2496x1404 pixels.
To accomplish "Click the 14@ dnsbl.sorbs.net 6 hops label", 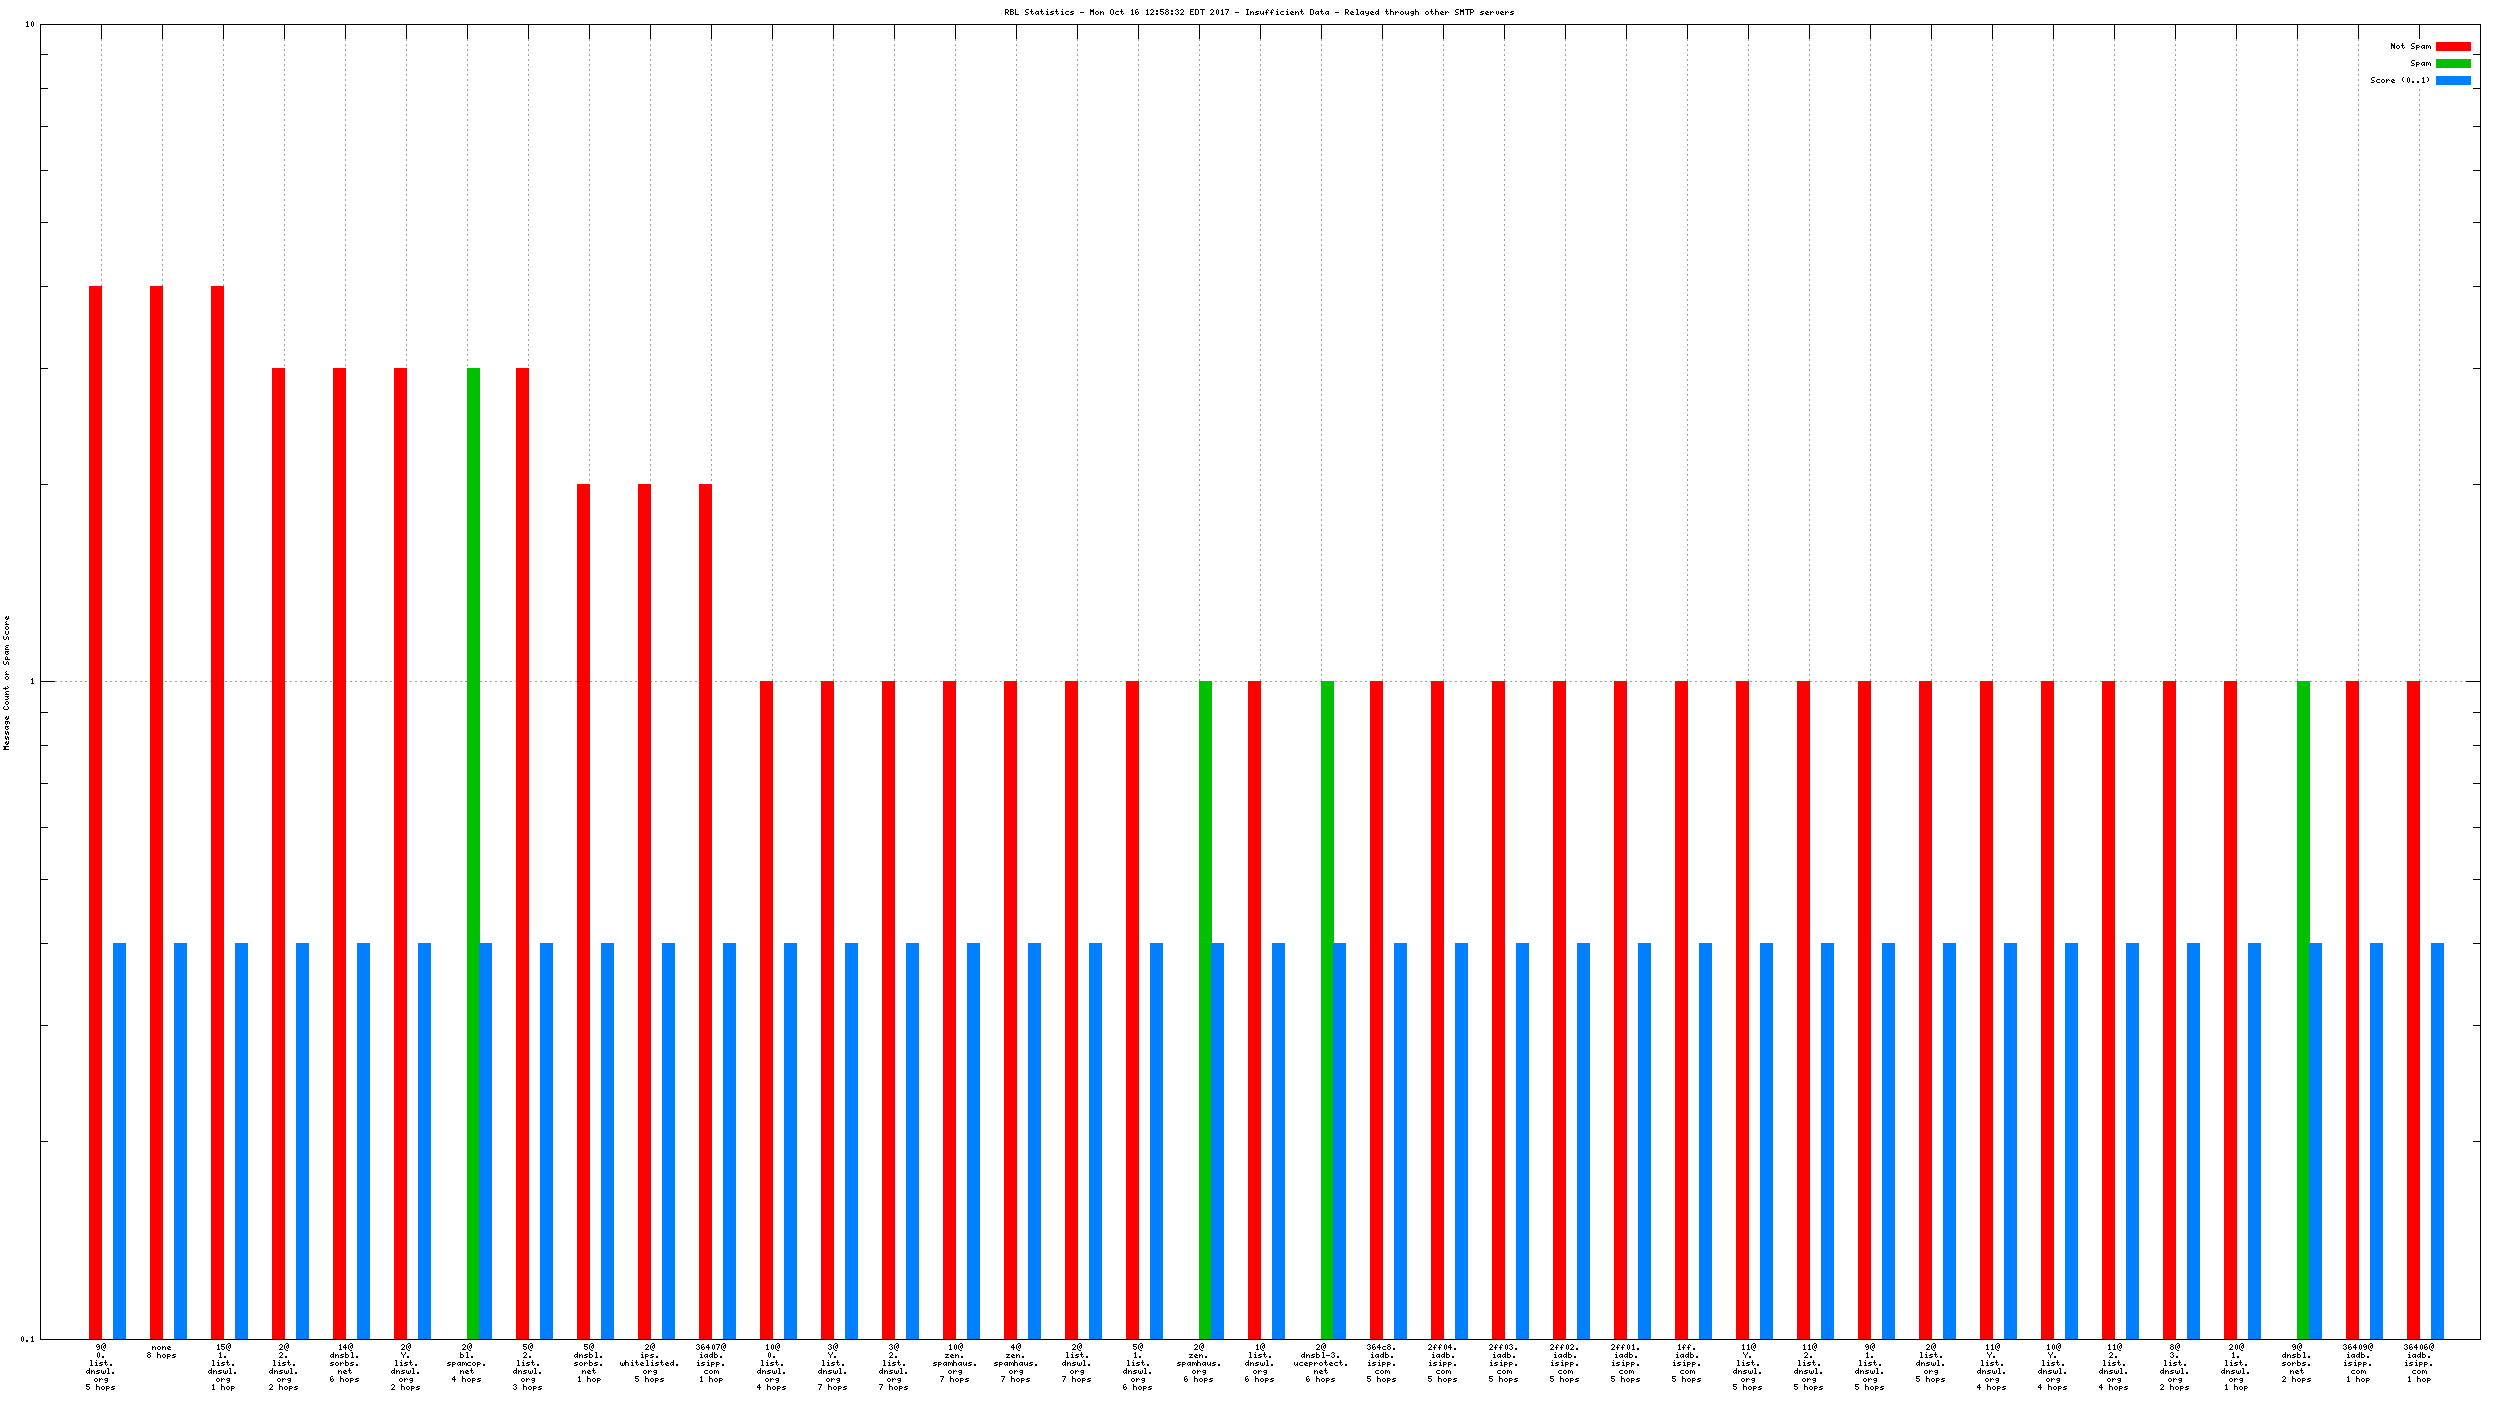I will [344, 1363].
